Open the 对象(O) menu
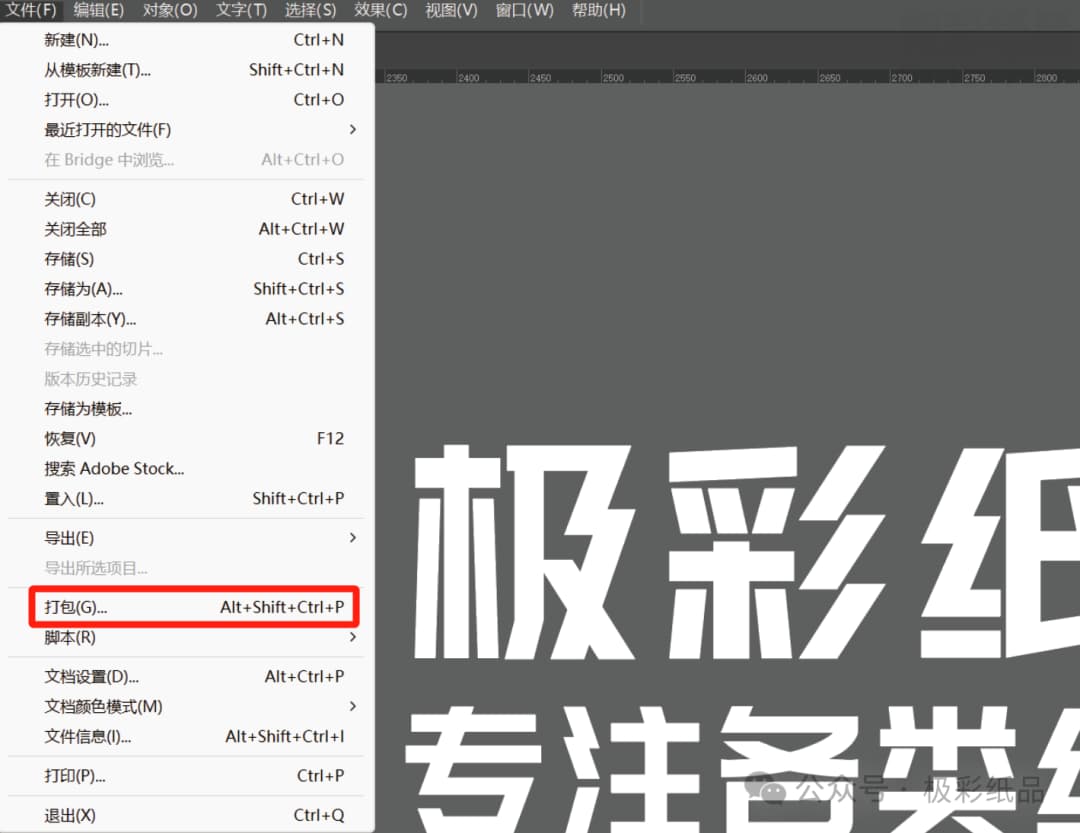The image size is (1080, 833). (x=170, y=10)
